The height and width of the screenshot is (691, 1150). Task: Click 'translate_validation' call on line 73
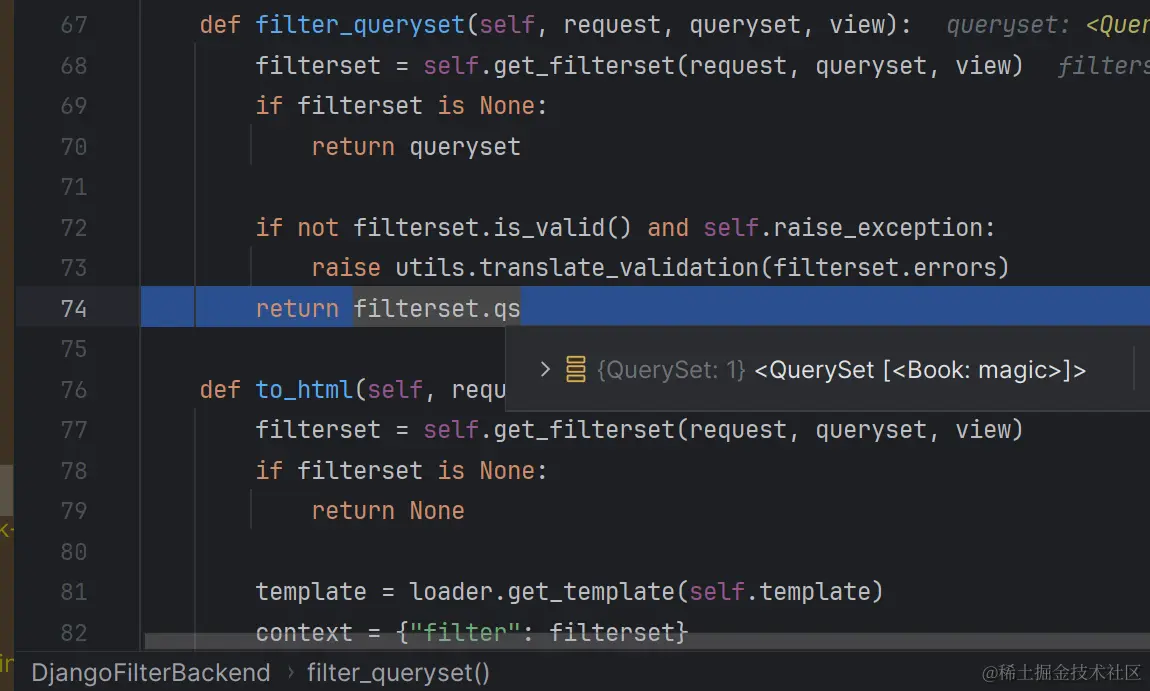pyautogui.click(x=618, y=268)
